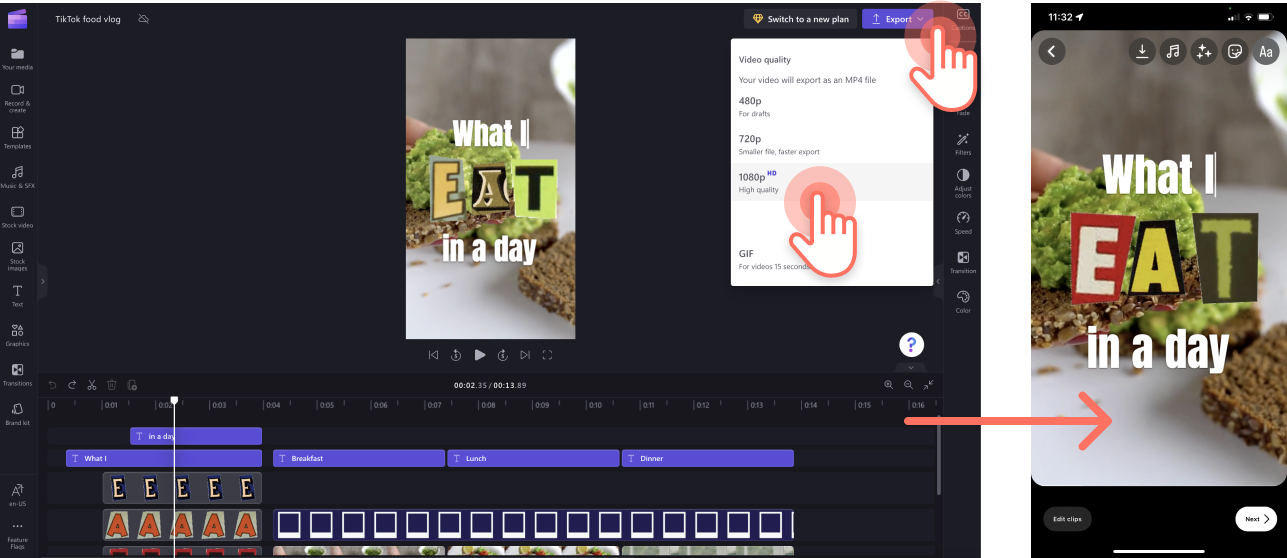1287x558 pixels.
Task: Click the Clipchamp logo icon
Action: point(17,19)
